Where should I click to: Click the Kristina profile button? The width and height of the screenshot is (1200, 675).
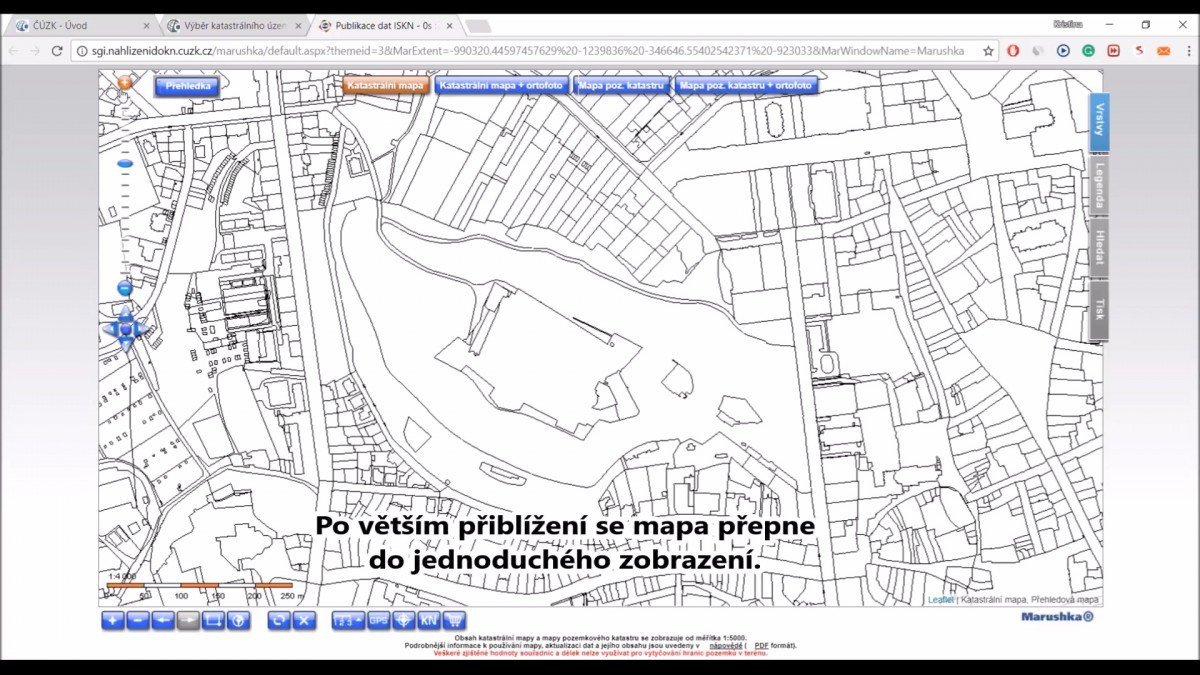1067,24
